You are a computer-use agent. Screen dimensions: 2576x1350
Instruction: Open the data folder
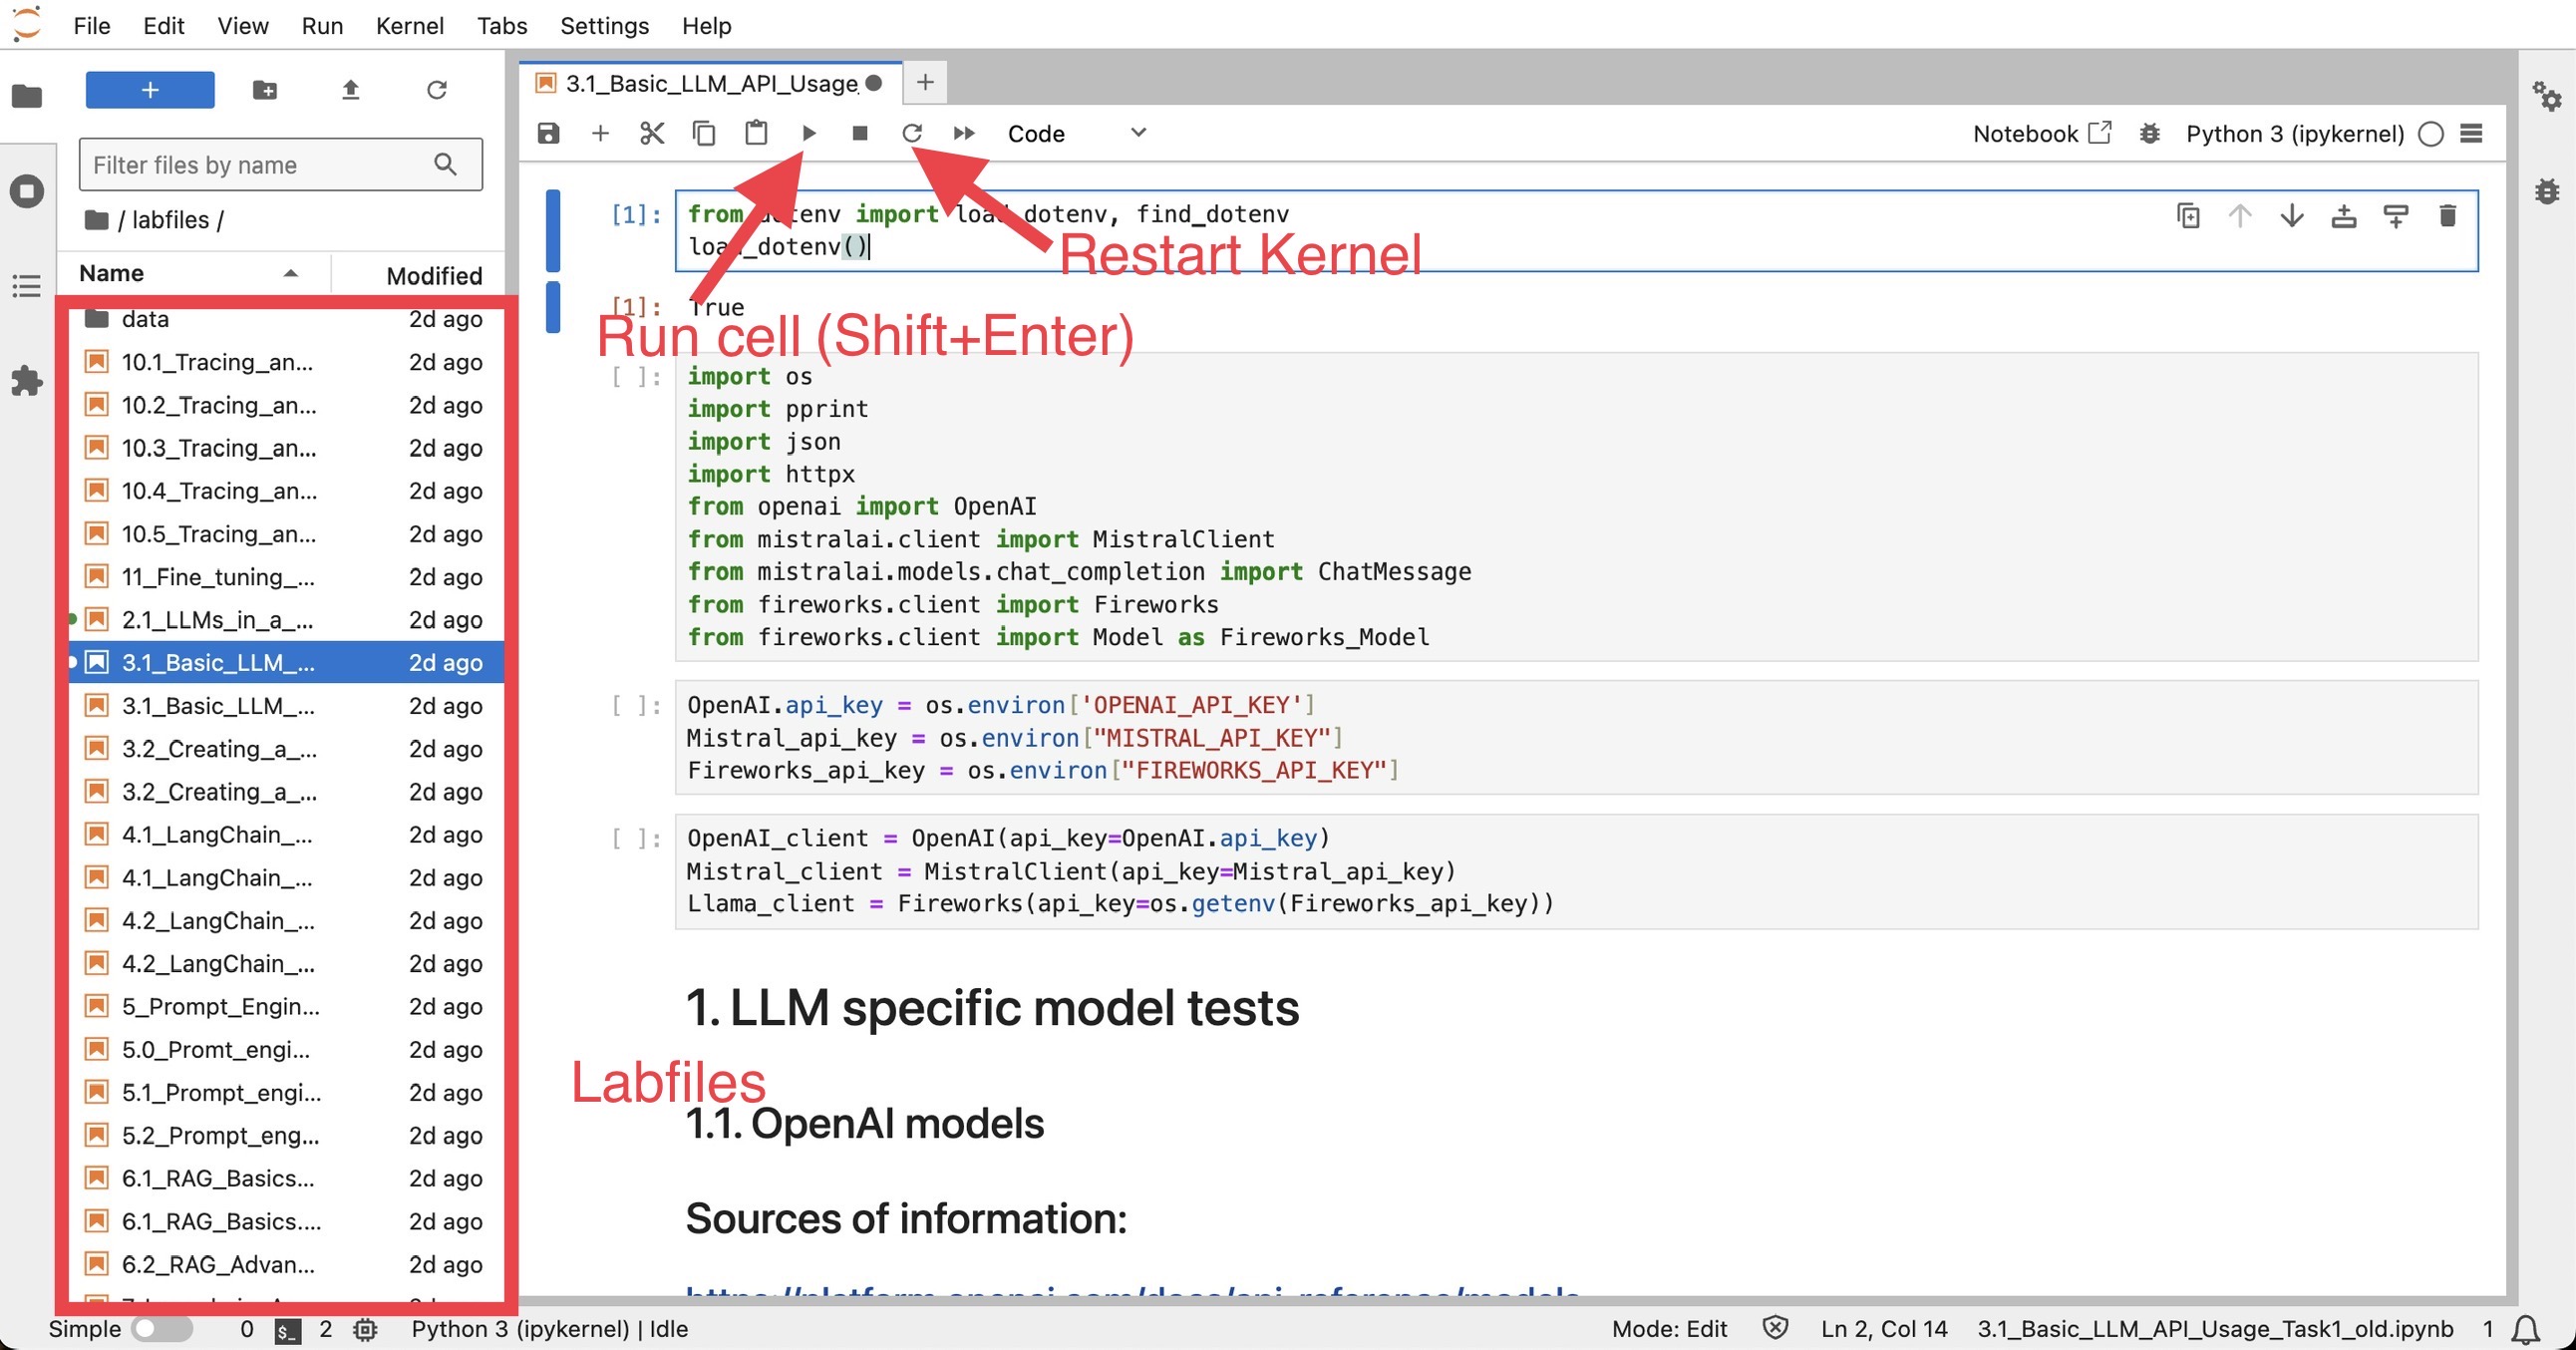[x=145, y=319]
